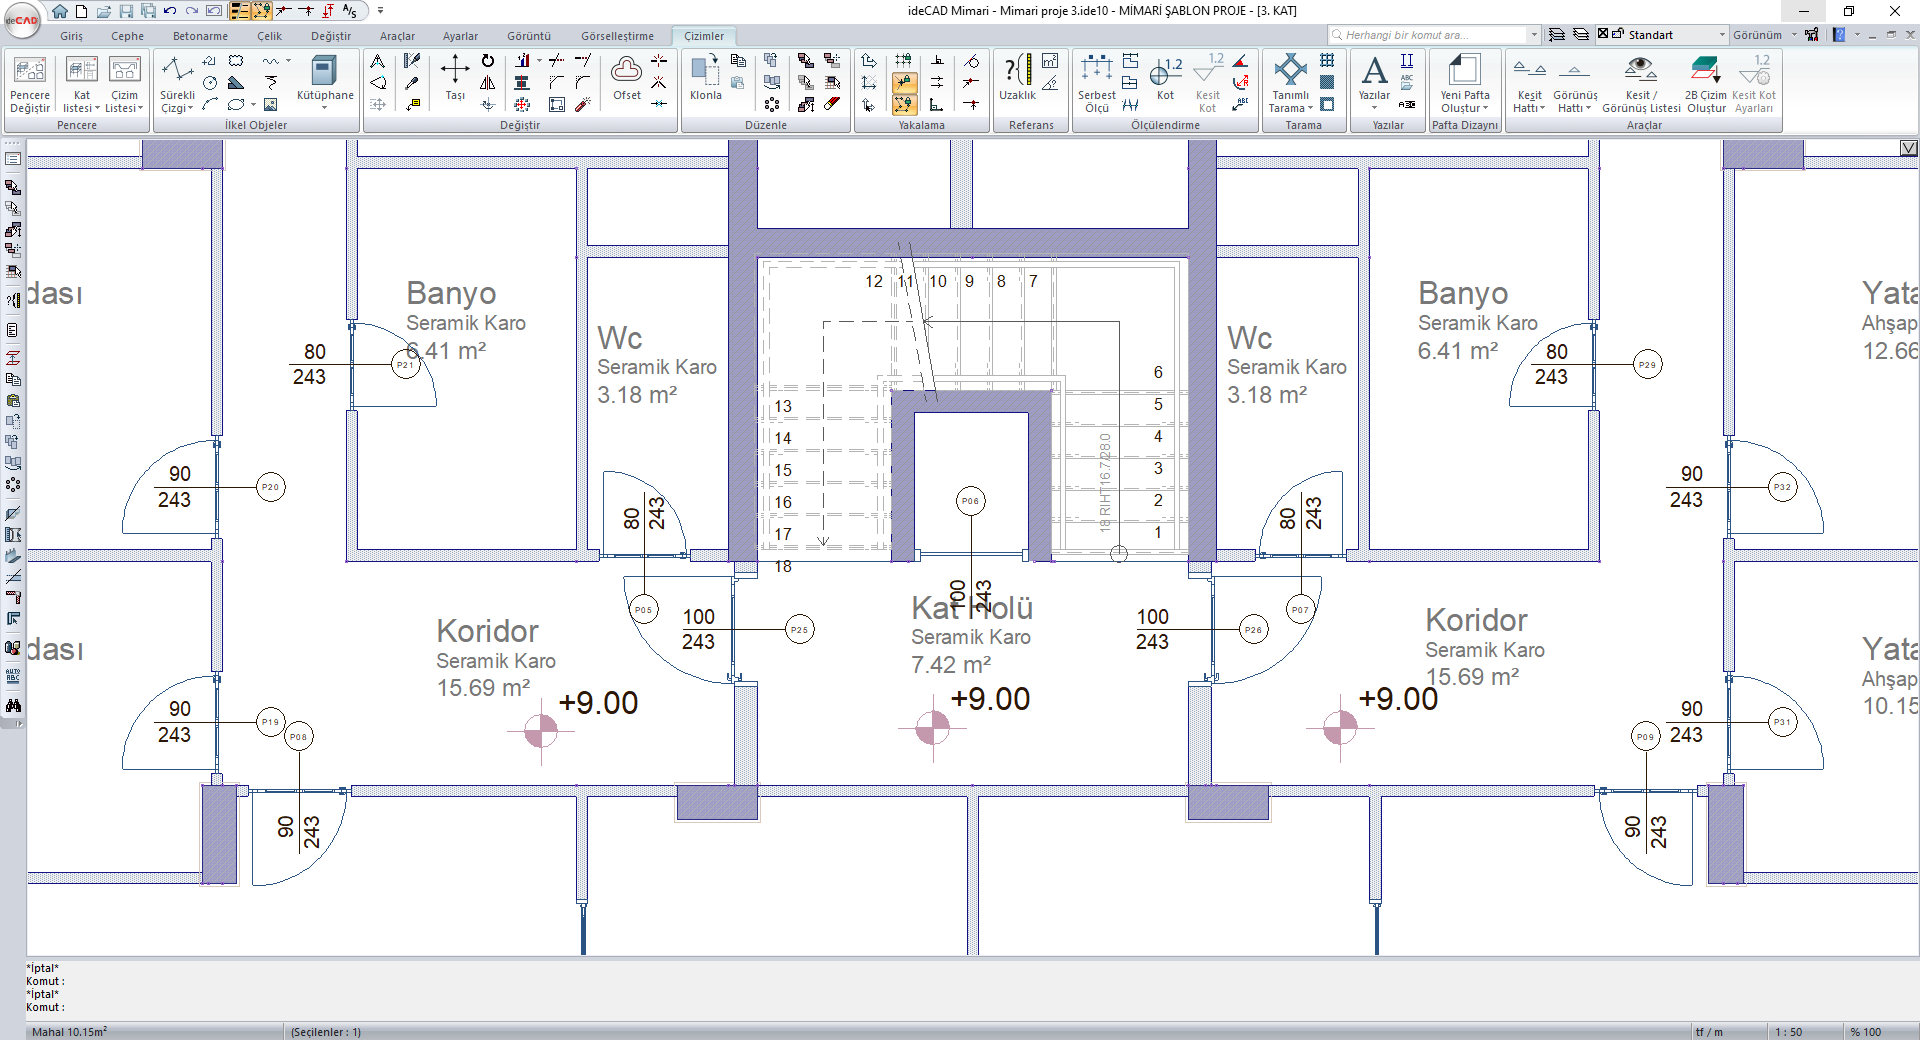Click the Kesit Kot button
This screenshot has width=1920, height=1040.
coord(1208,85)
